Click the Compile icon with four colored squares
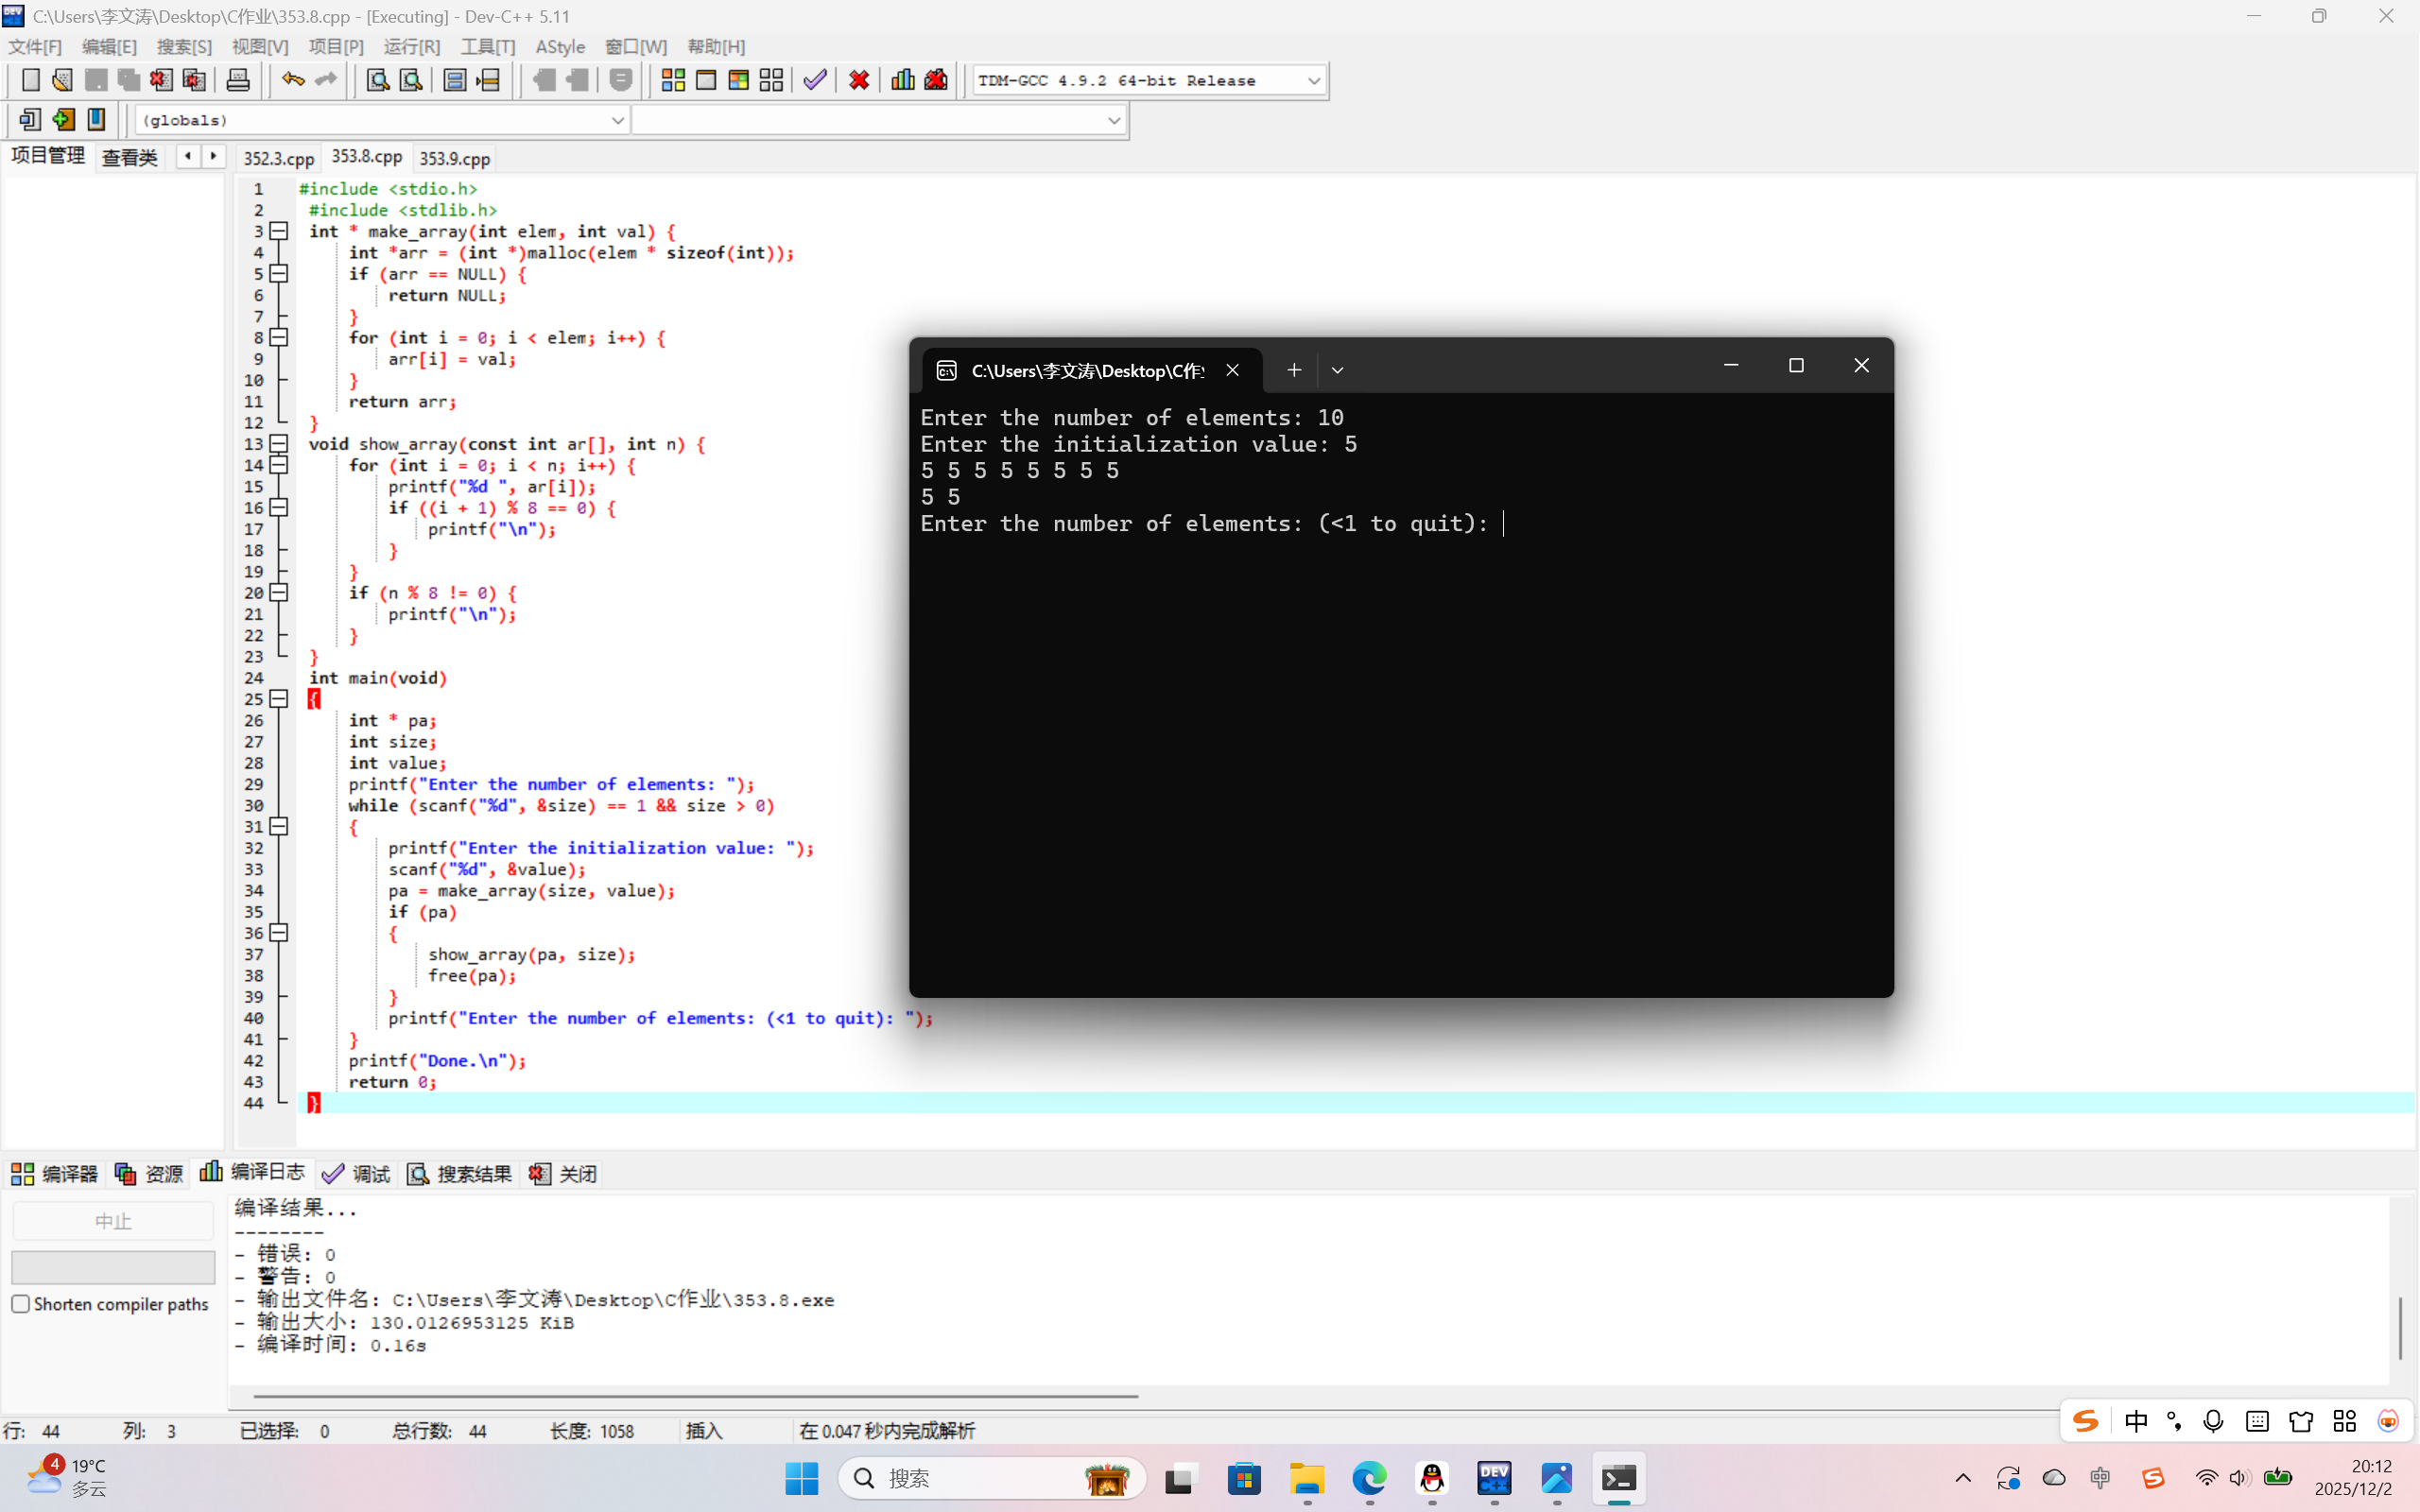 (673, 80)
